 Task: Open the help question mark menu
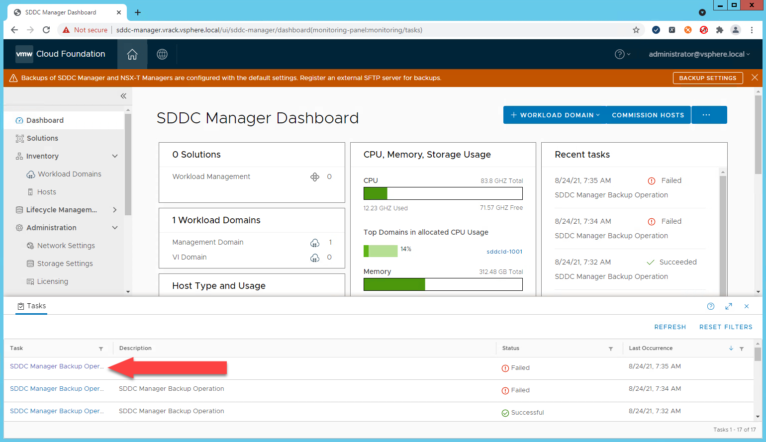(x=622, y=54)
